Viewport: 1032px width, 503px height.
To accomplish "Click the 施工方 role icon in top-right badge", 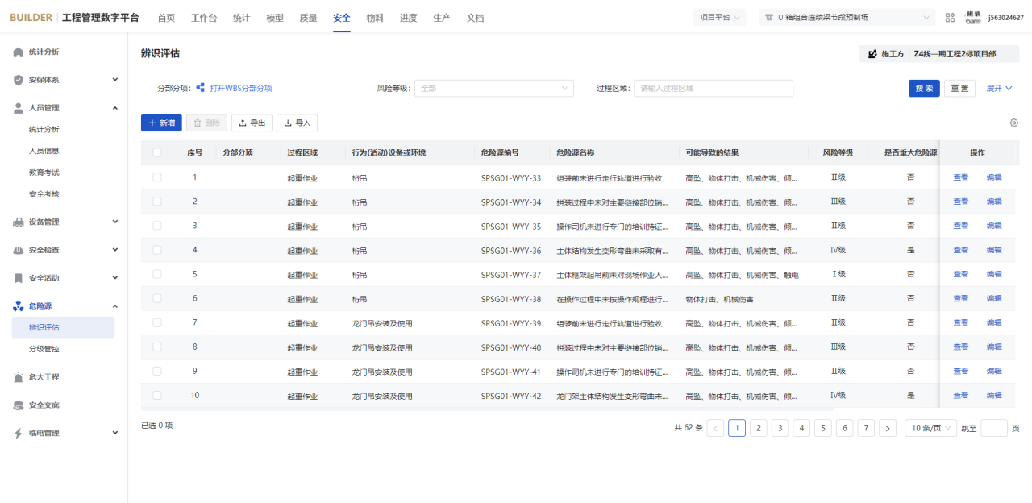I will (873, 54).
